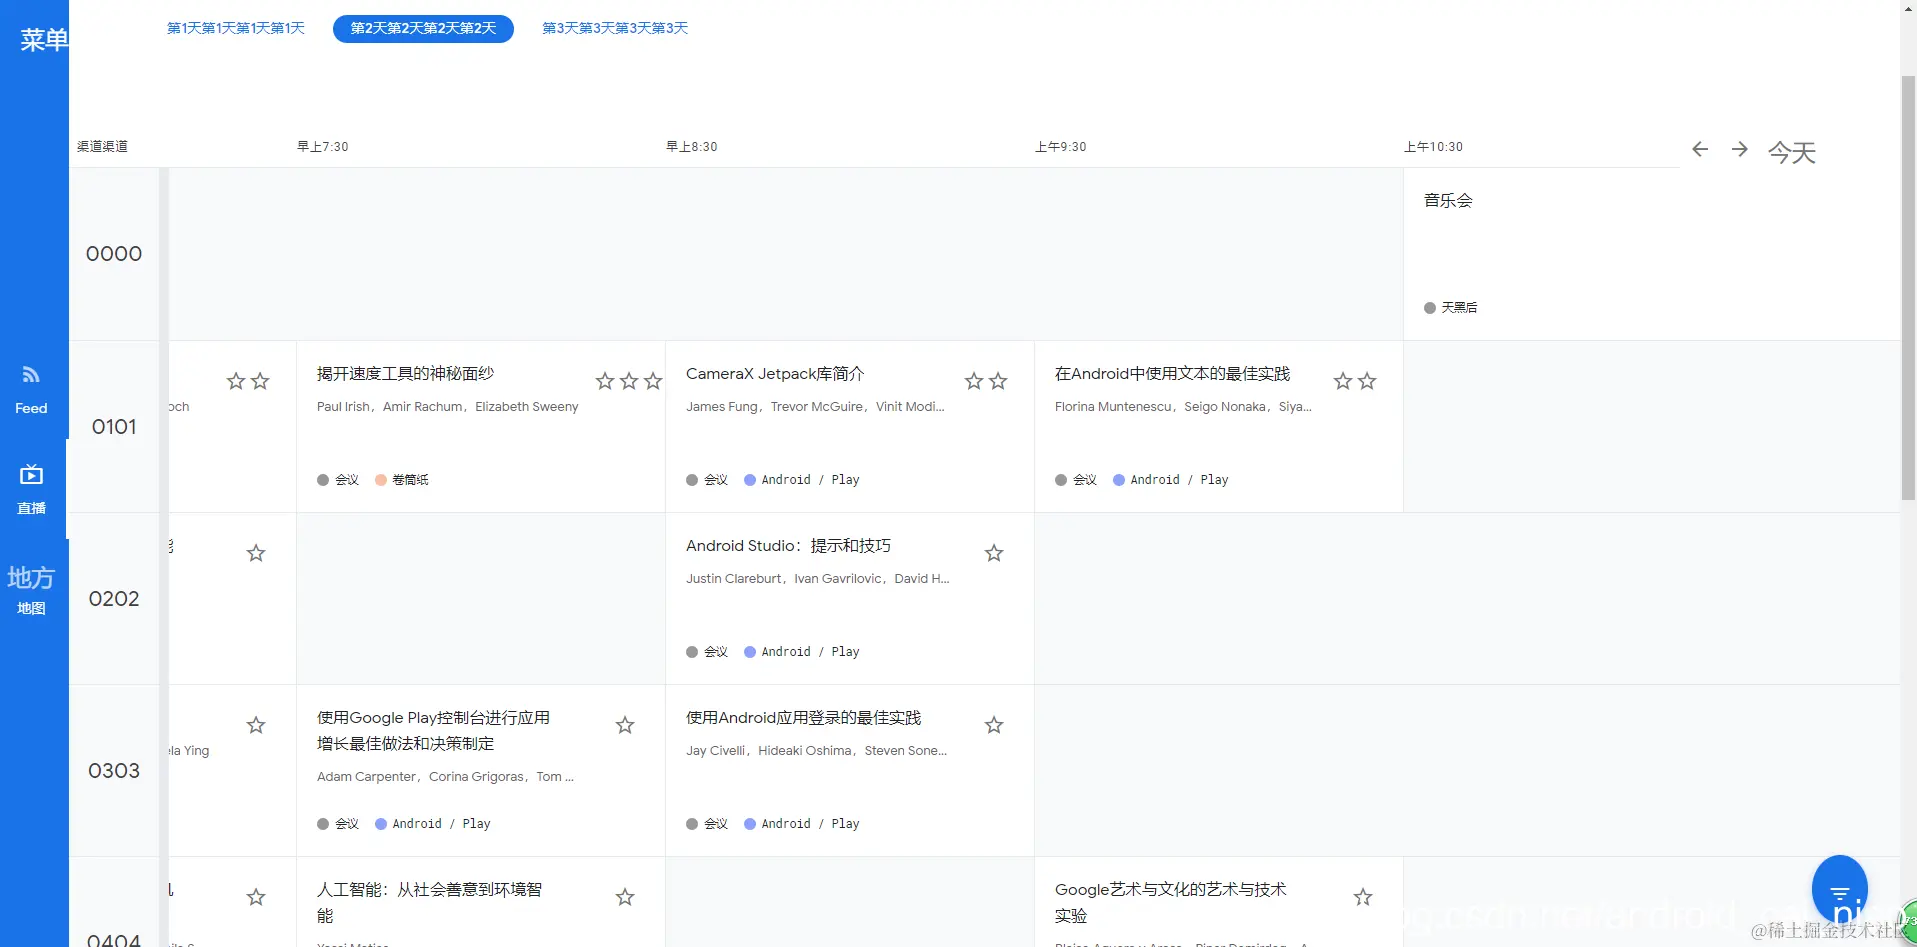
Task: Navigate earlier using the left arrow
Action: pos(1699,149)
